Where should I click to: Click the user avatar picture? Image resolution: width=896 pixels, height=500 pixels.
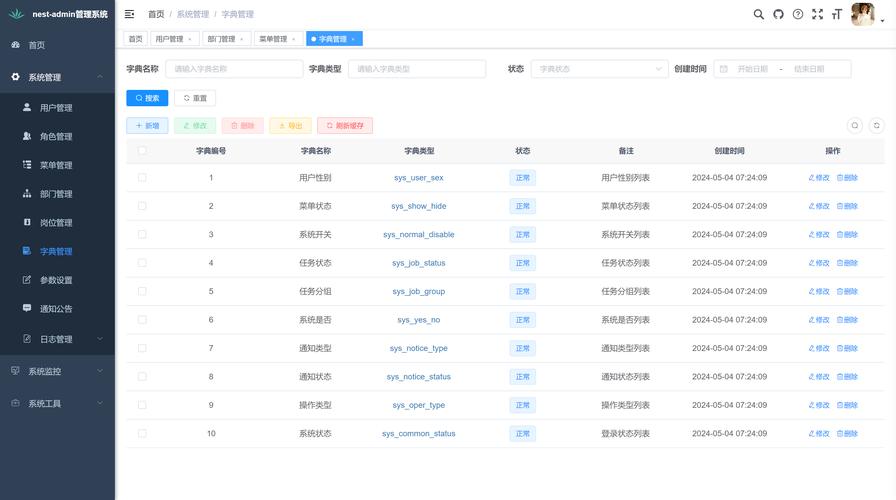862,14
